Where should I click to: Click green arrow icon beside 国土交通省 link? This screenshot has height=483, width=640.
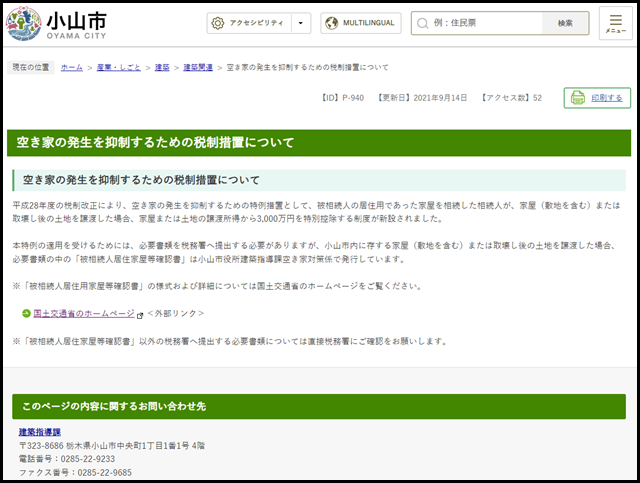[26, 314]
